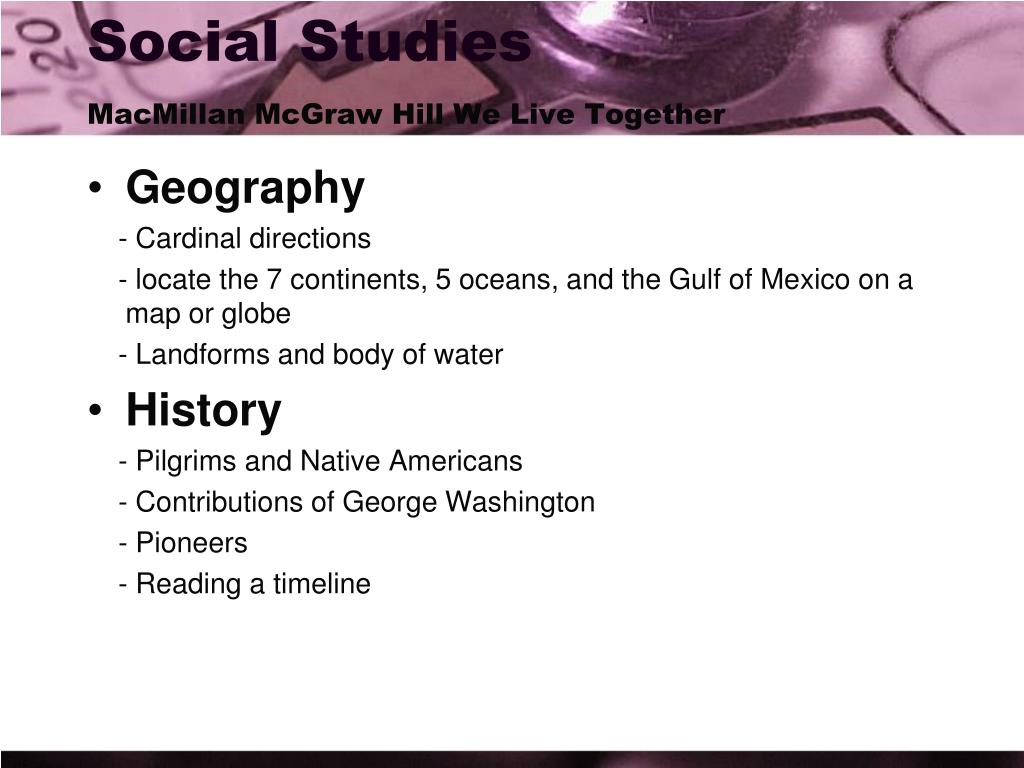Select '- Landforms and body of water'
This screenshot has height=768, width=1024.
pos(311,355)
